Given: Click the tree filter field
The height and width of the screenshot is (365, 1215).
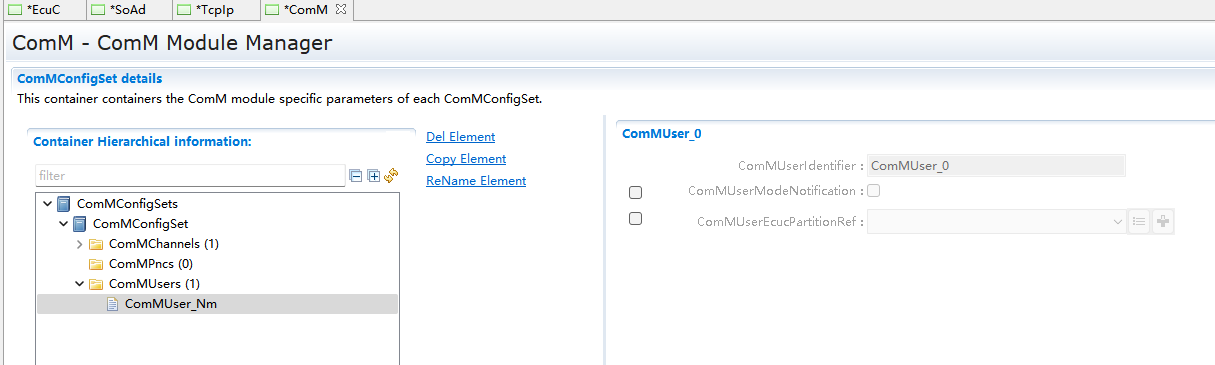Looking at the screenshot, I should (x=190, y=176).
